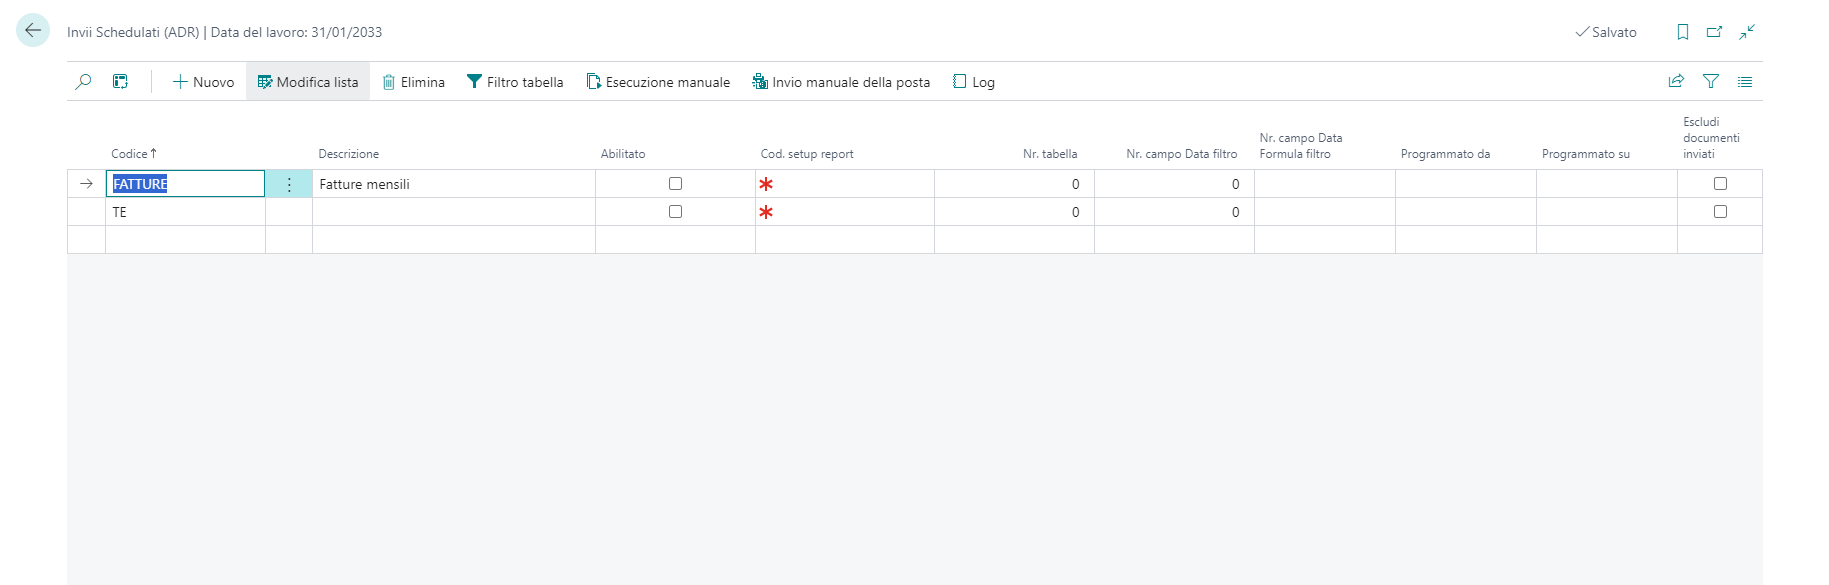Open the three-dot row menu for FATTURE
The width and height of the screenshot is (1829, 585).
pos(289,185)
